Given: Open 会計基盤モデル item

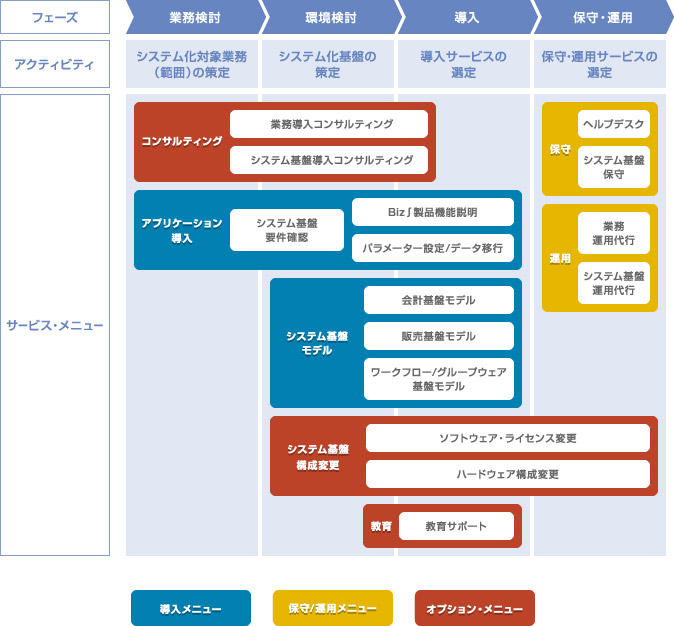Looking at the screenshot, I should [x=439, y=300].
